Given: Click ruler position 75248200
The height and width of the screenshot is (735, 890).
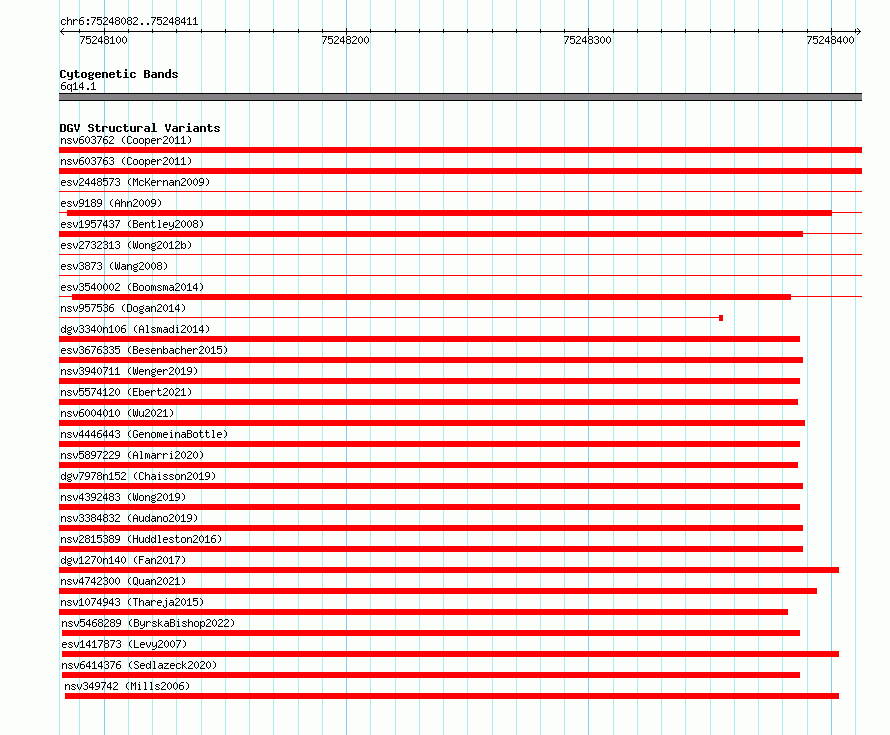Looking at the screenshot, I should tap(345, 40).
